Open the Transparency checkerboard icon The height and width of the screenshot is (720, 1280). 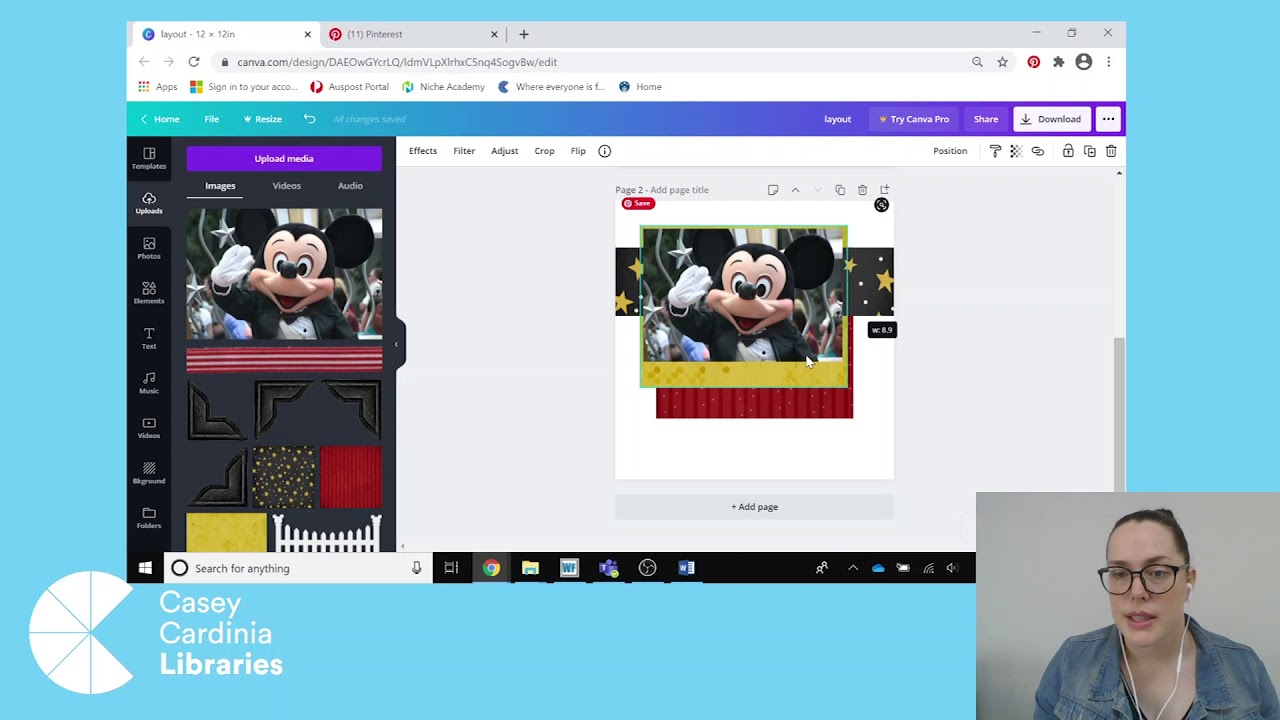(1016, 151)
